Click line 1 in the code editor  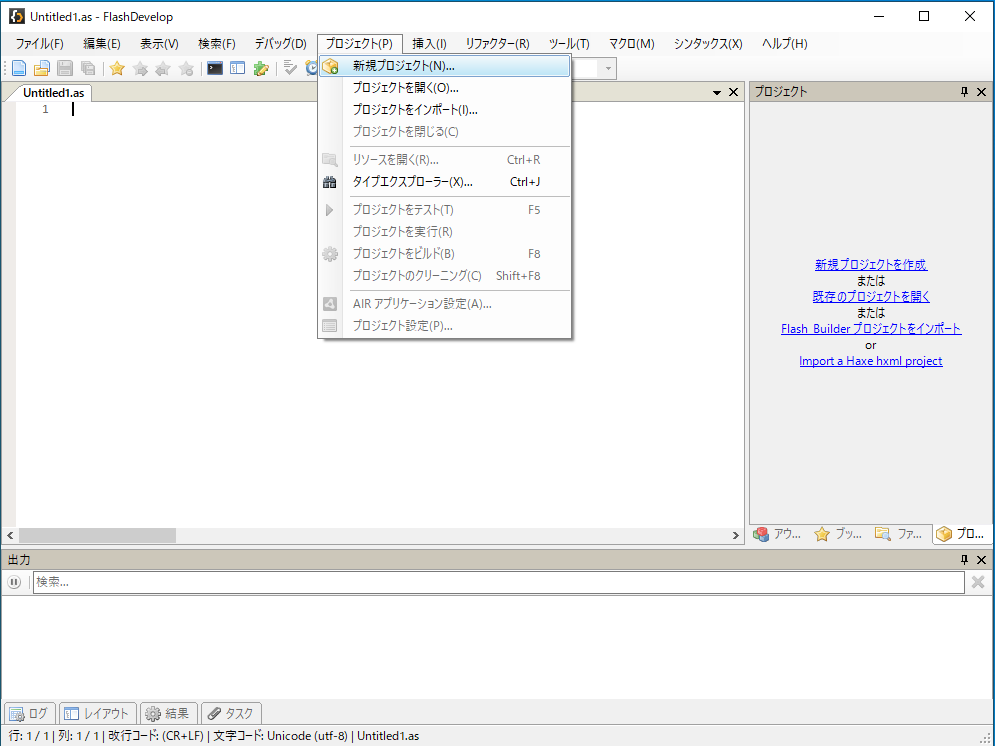coord(406,109)
